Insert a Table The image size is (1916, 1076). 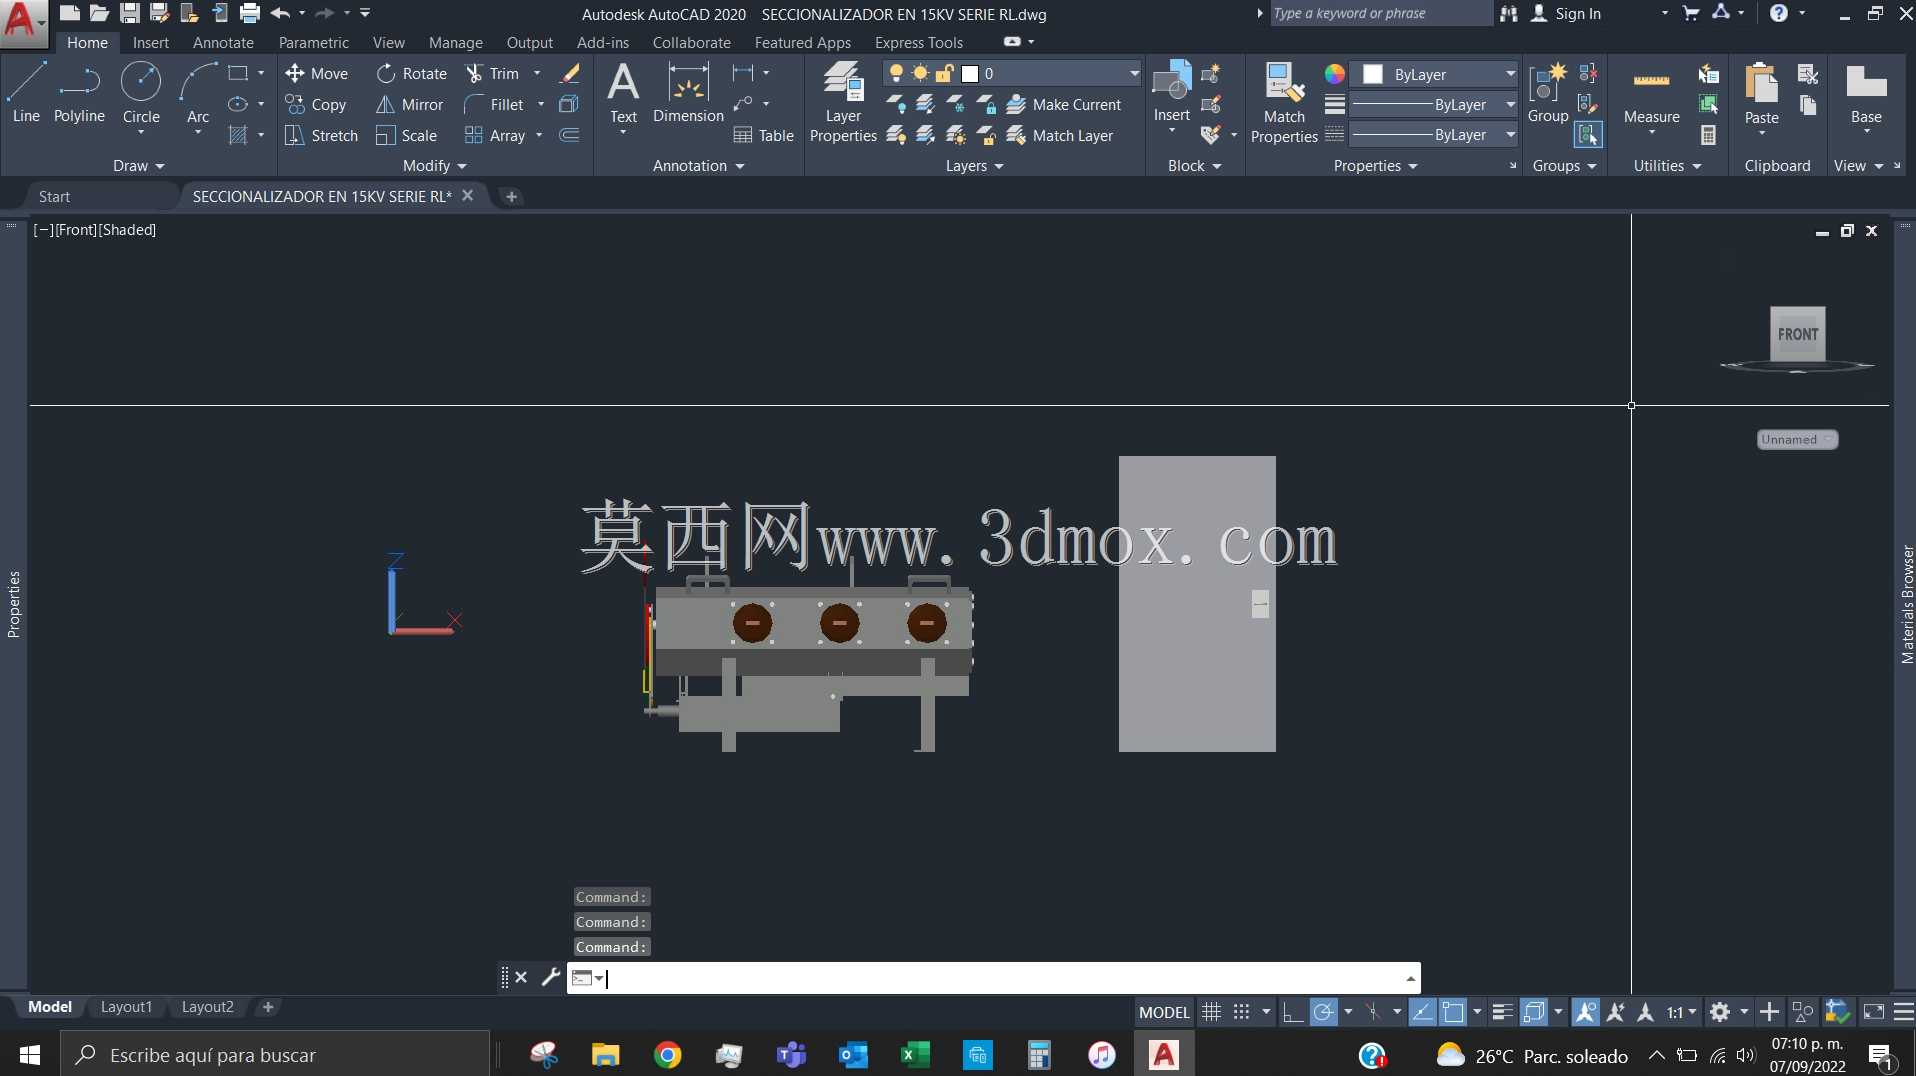(x=763, y=135)
